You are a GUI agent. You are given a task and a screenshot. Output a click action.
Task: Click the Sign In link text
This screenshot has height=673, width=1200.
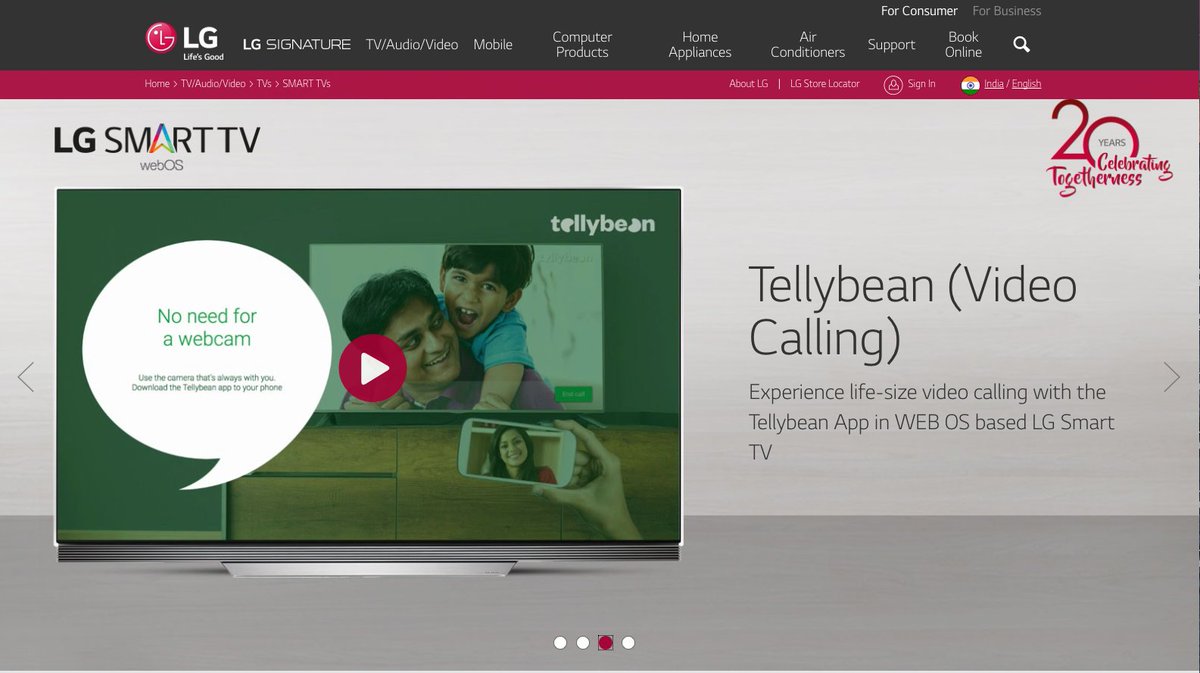click(922, 84)
